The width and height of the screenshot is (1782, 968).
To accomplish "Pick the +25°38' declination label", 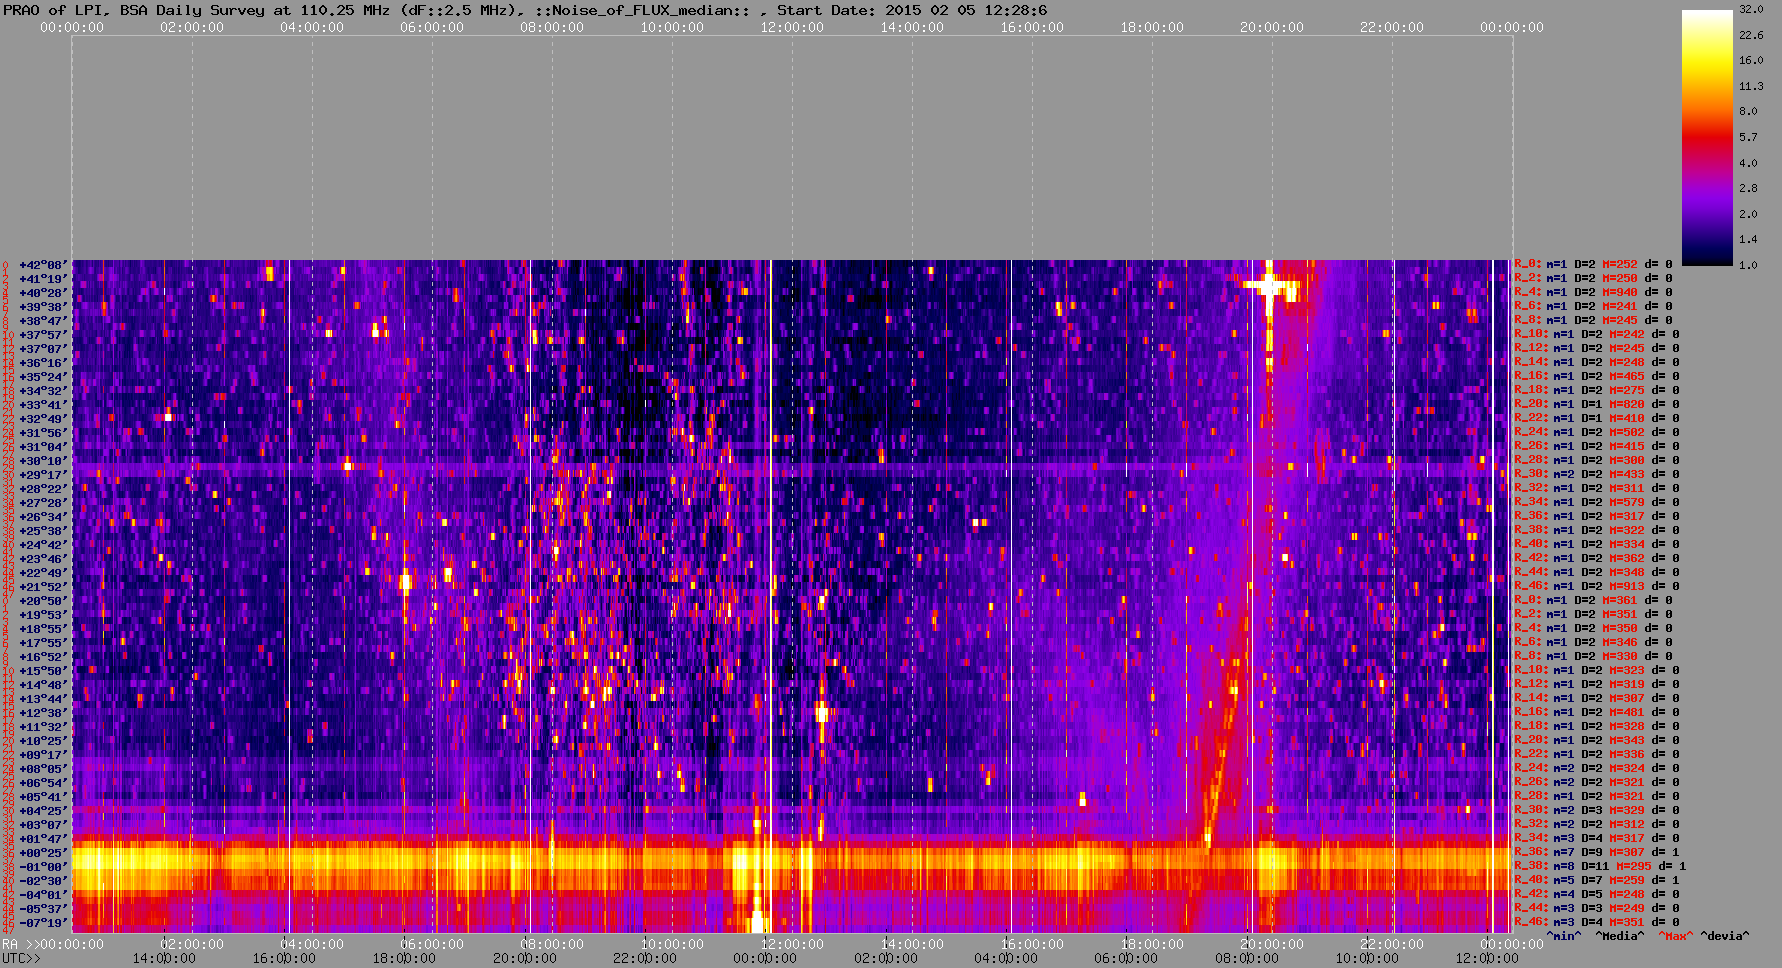I will tap(43, 531).
